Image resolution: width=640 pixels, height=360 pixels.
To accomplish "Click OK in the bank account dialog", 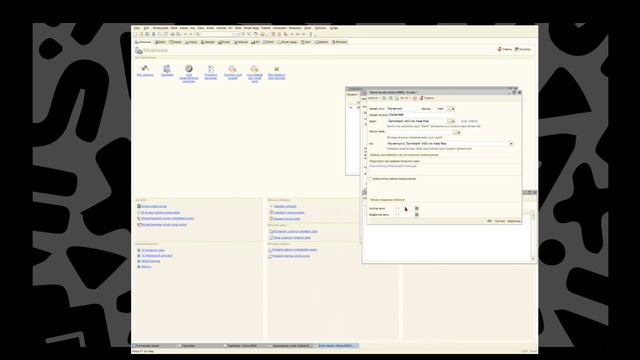I will click(x=489, y=221).
